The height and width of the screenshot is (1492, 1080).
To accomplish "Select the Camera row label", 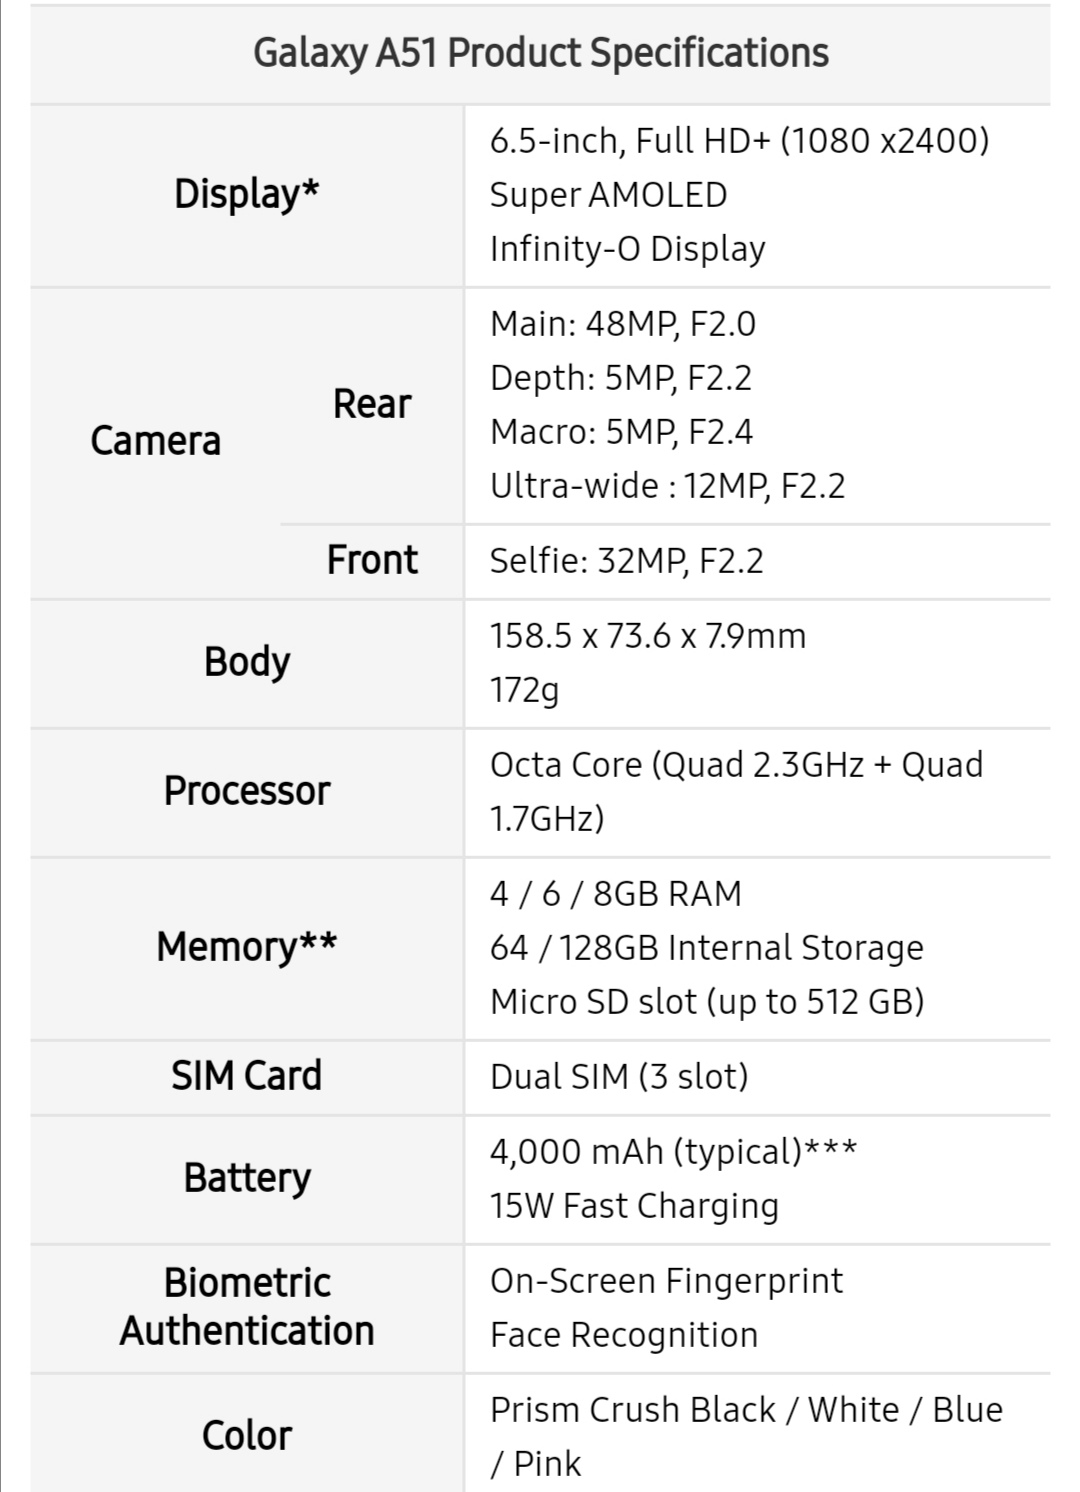I will click(x=156, y=441).
